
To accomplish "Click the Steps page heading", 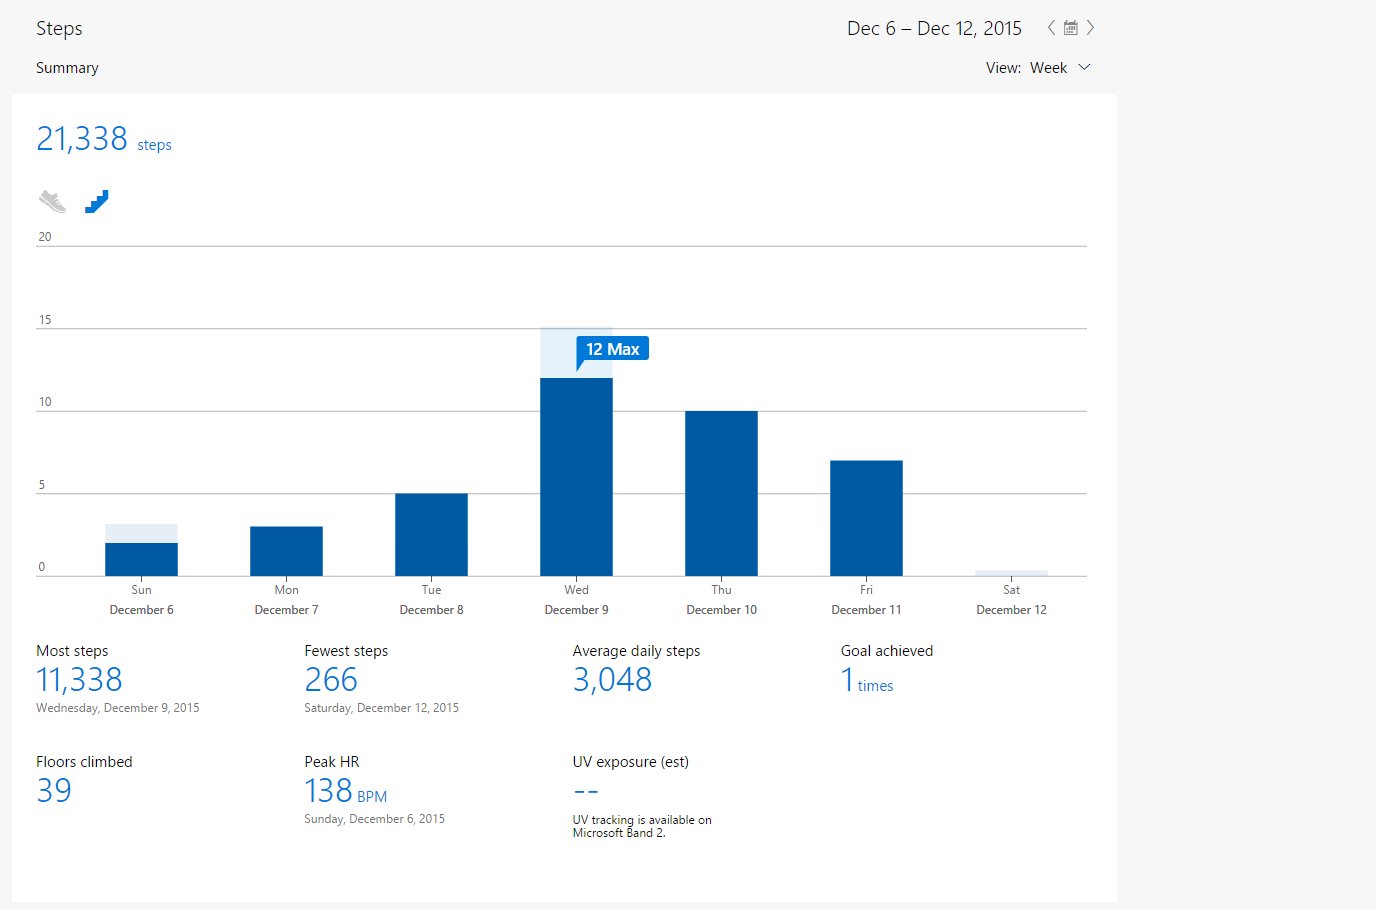I will tap(59, 29).
